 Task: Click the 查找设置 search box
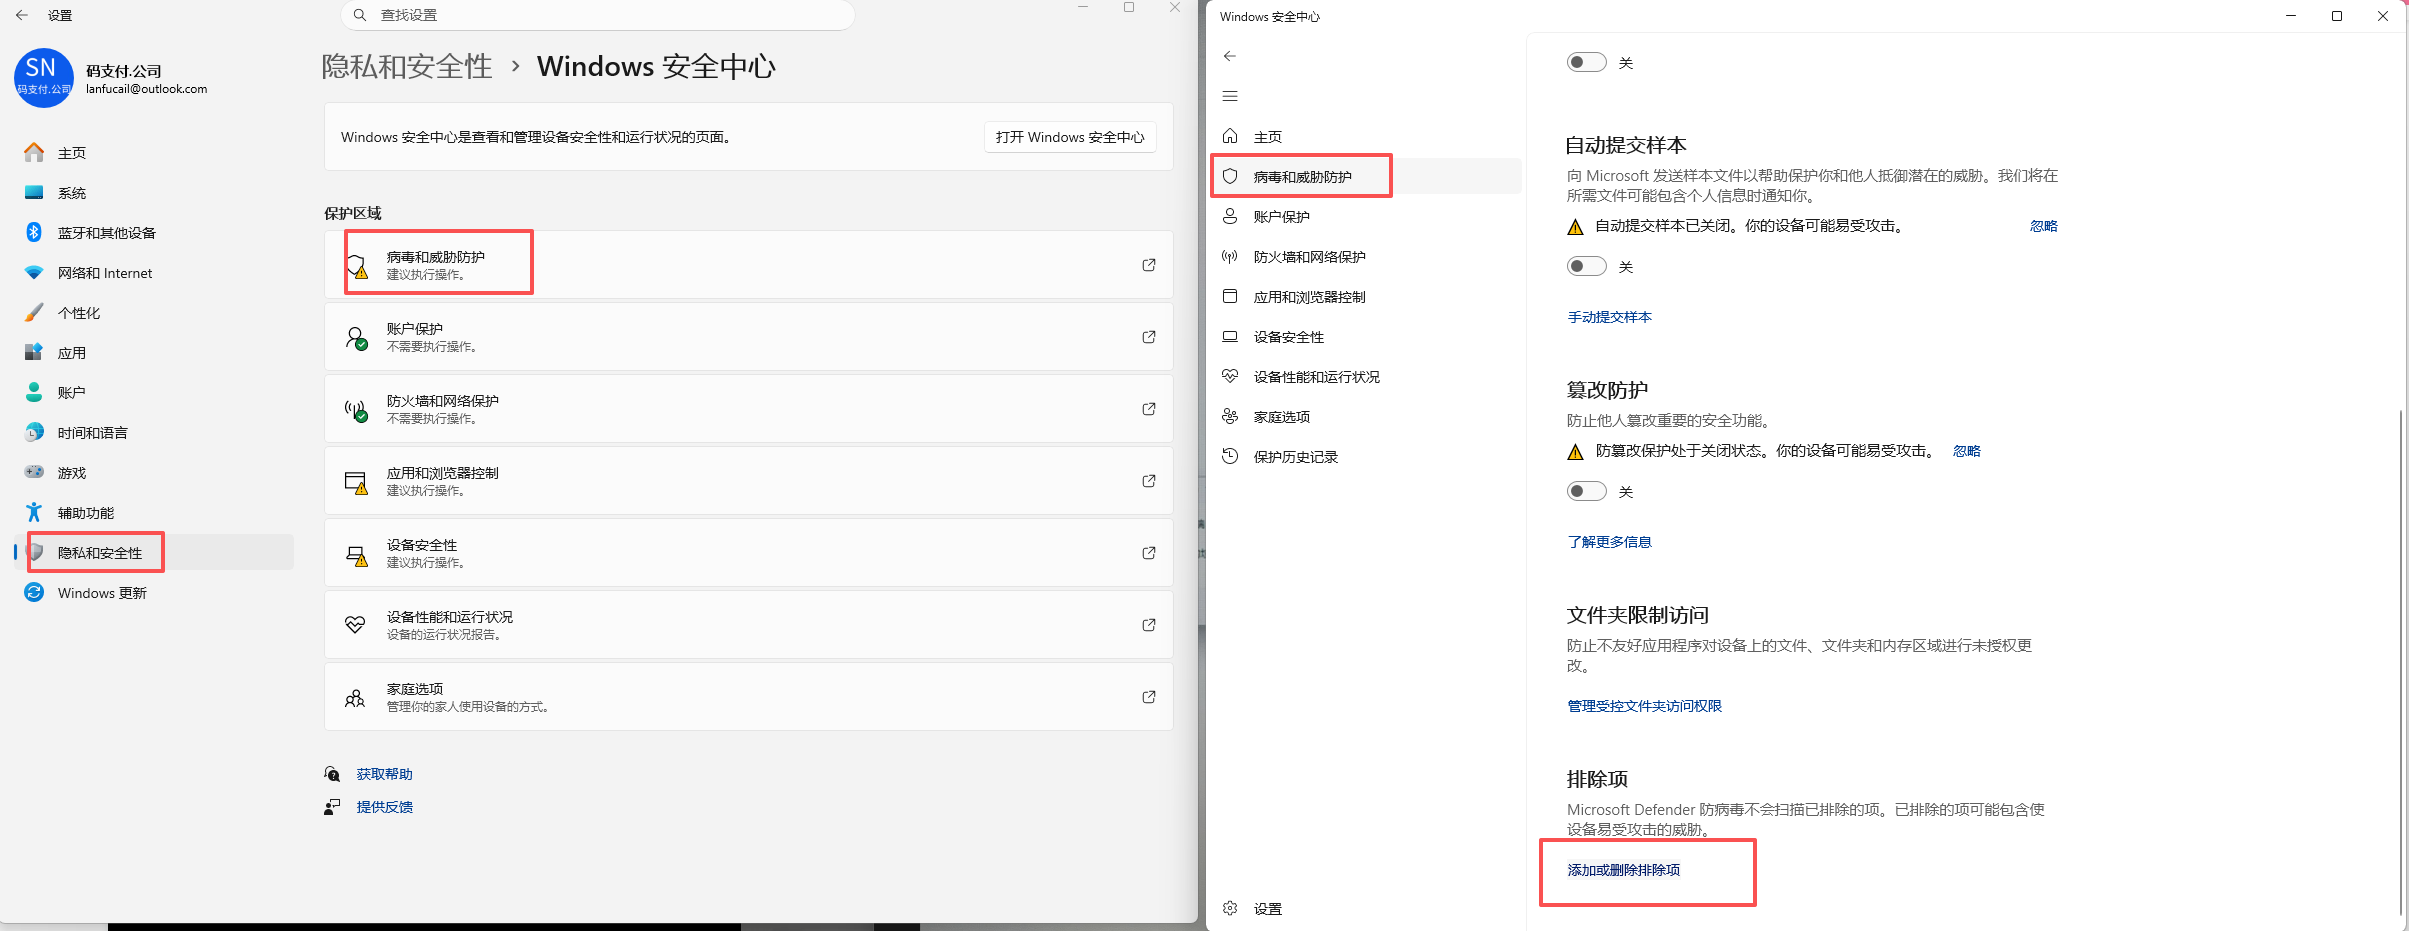(598, 15)
